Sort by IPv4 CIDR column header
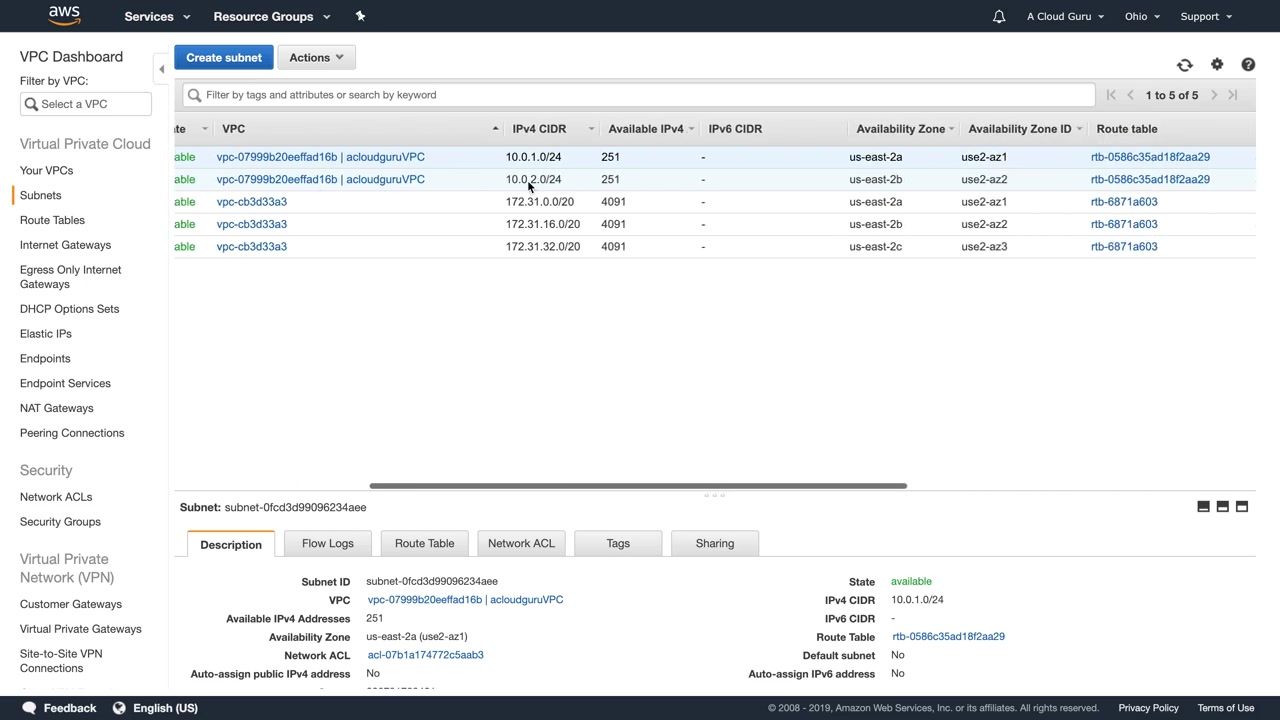Image resolution: width=1280 pixels, height=720 pixels. click(552, 129)
